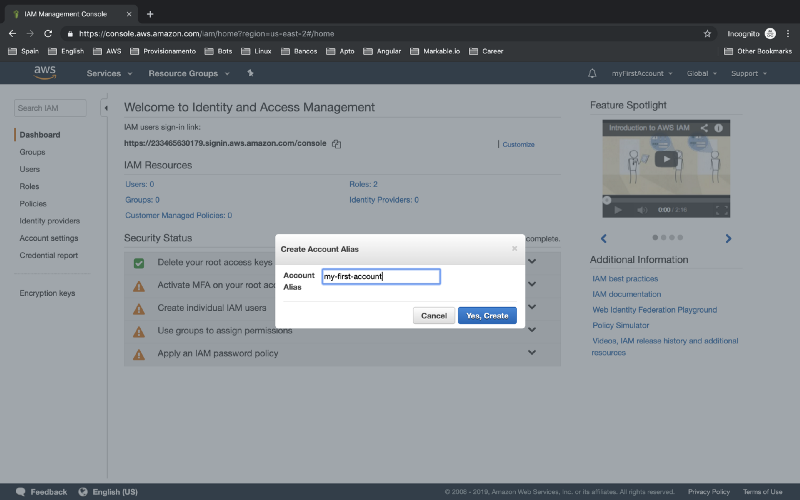The height and width of the screenshot is (500, 800).
Task: Open Credential report in sidebar
Action: pos(48,255)
